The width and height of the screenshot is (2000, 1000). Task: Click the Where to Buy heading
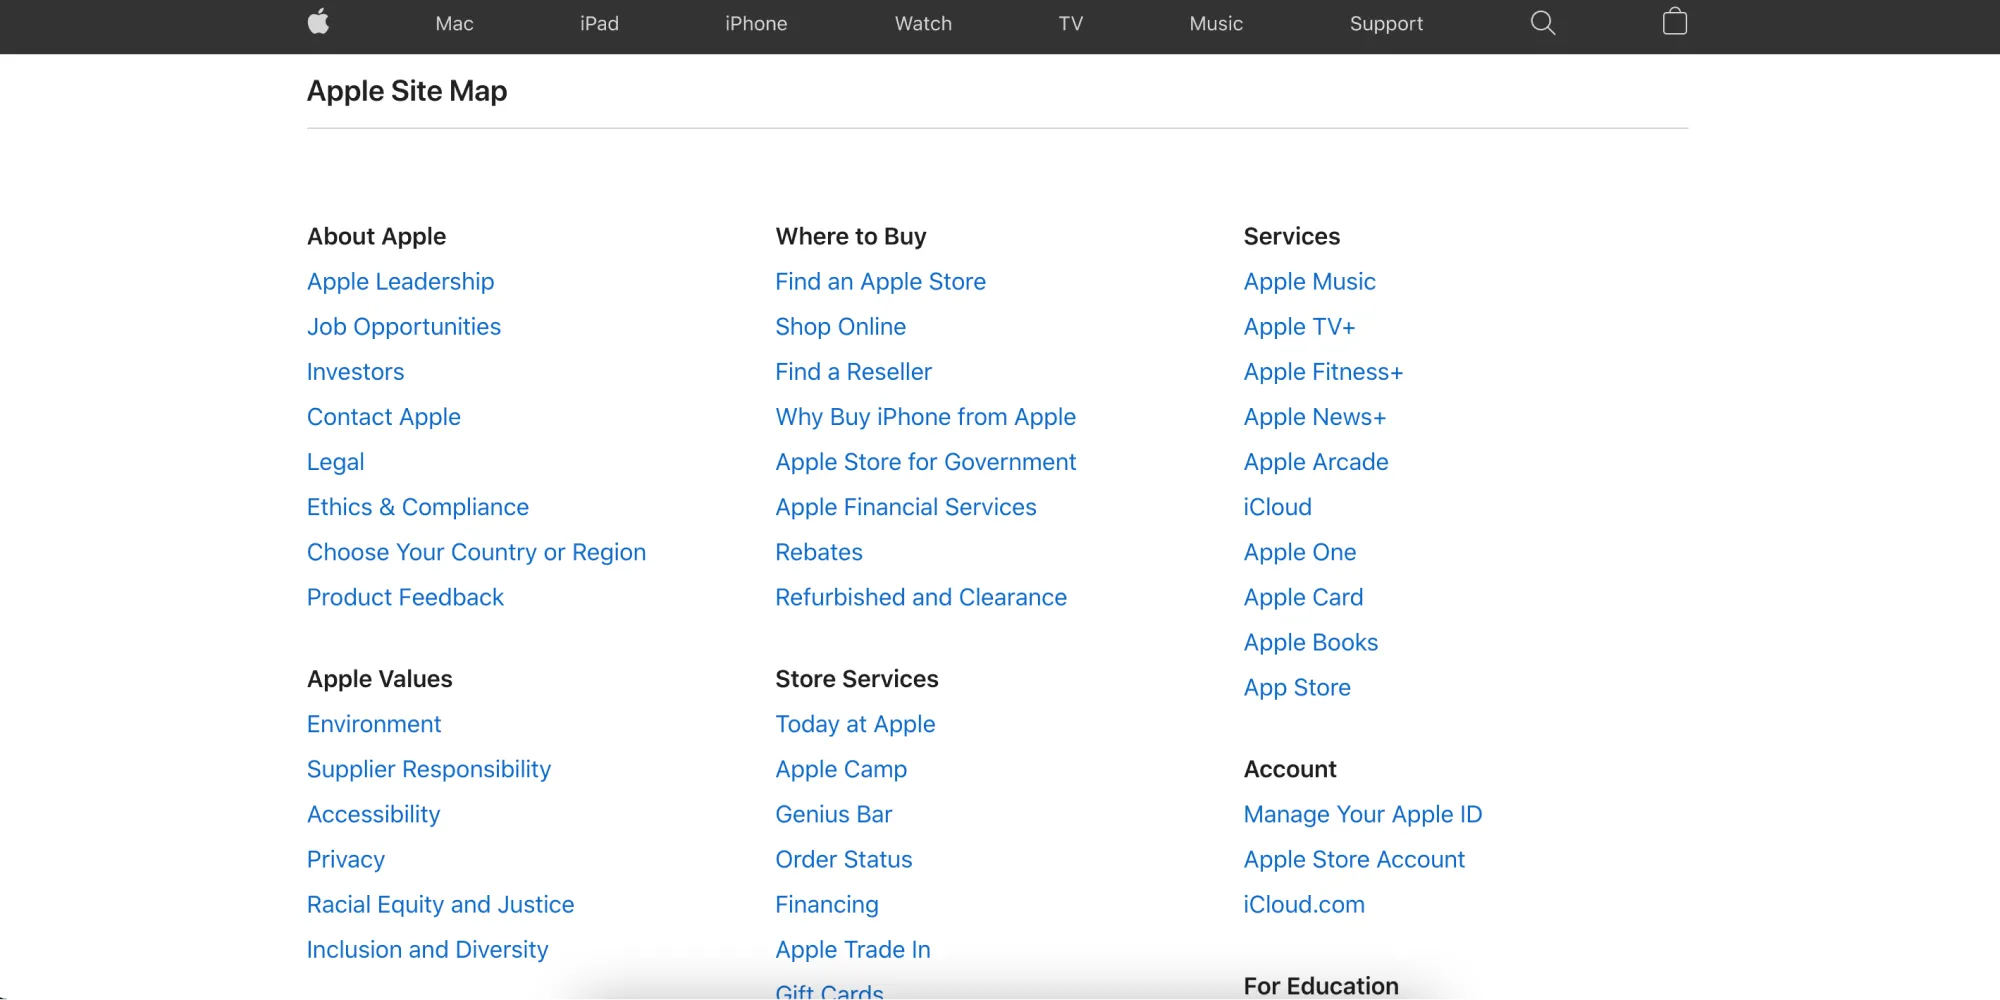851,237
